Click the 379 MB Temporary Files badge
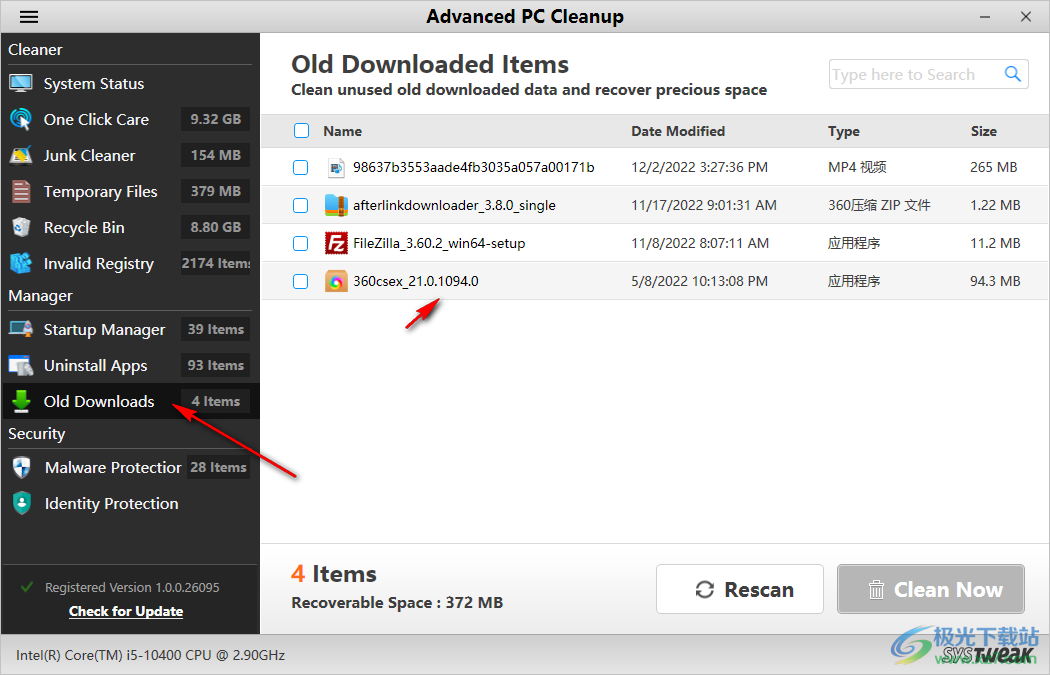Image resolution: width=1050 pixels, height=675 pixels. click(216, 192)
